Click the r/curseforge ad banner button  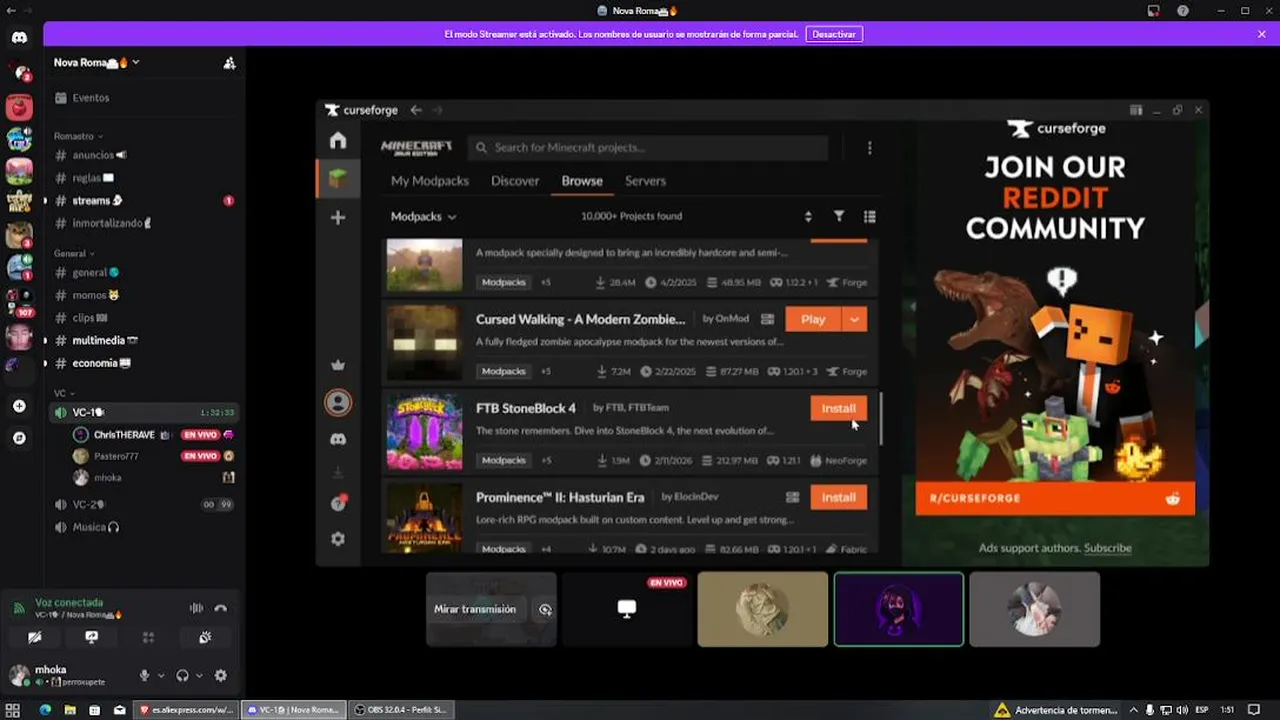tap(1055, 498)
